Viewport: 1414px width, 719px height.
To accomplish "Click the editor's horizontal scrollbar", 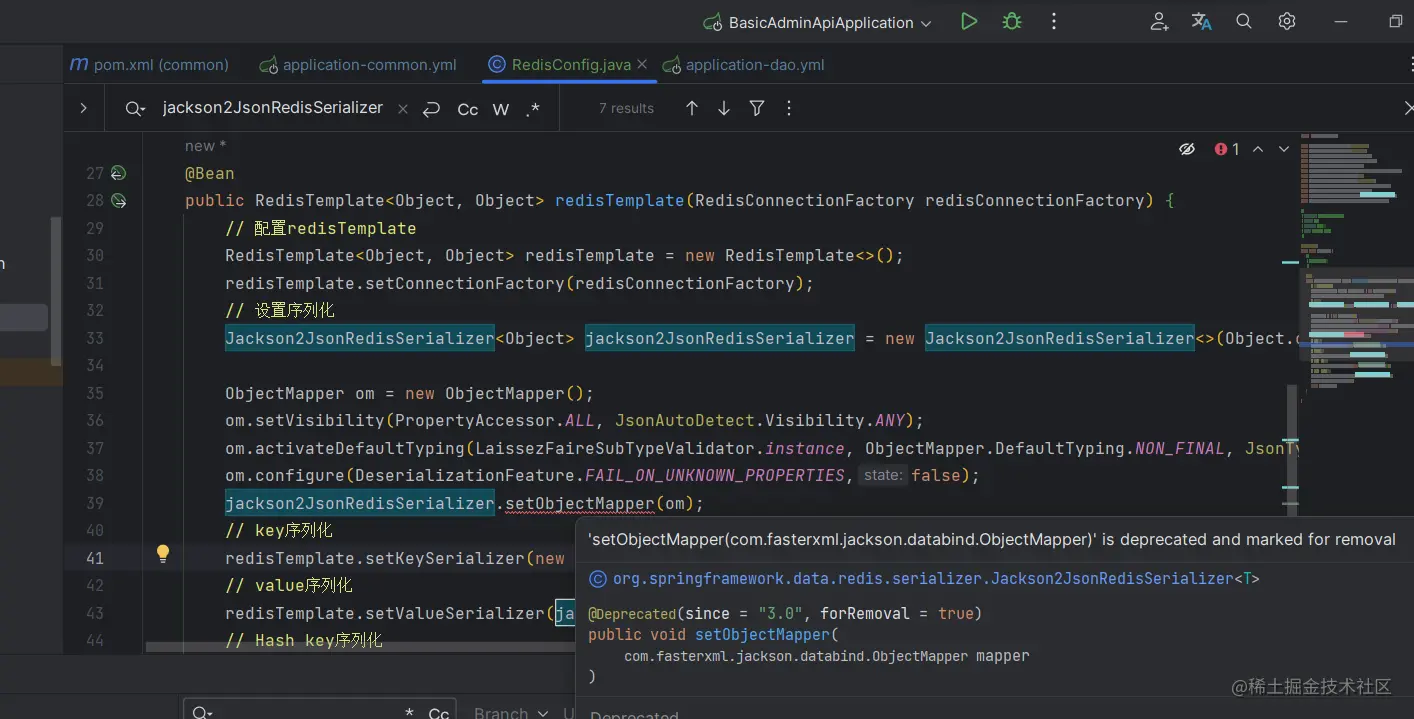I will [x=360, y=647].
